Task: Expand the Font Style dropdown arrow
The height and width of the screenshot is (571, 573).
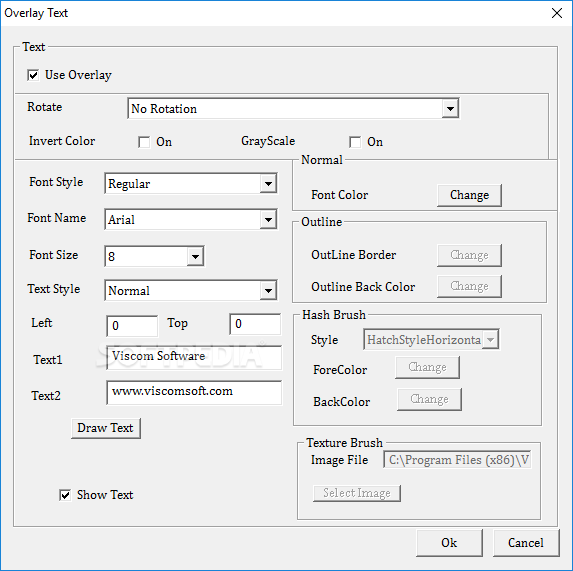Action: [268, 183]
